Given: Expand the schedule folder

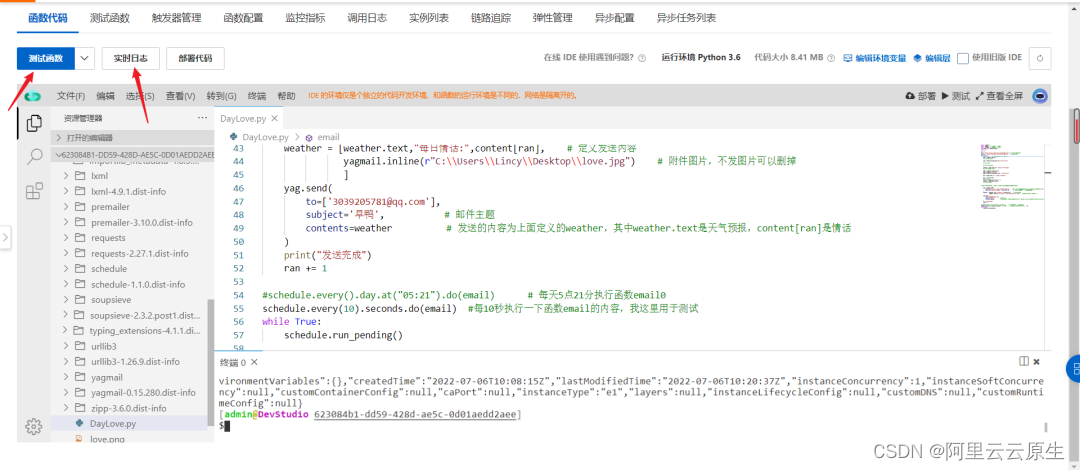Looking at the screenshot, I should pyautogui.click(x=66, y=269).
